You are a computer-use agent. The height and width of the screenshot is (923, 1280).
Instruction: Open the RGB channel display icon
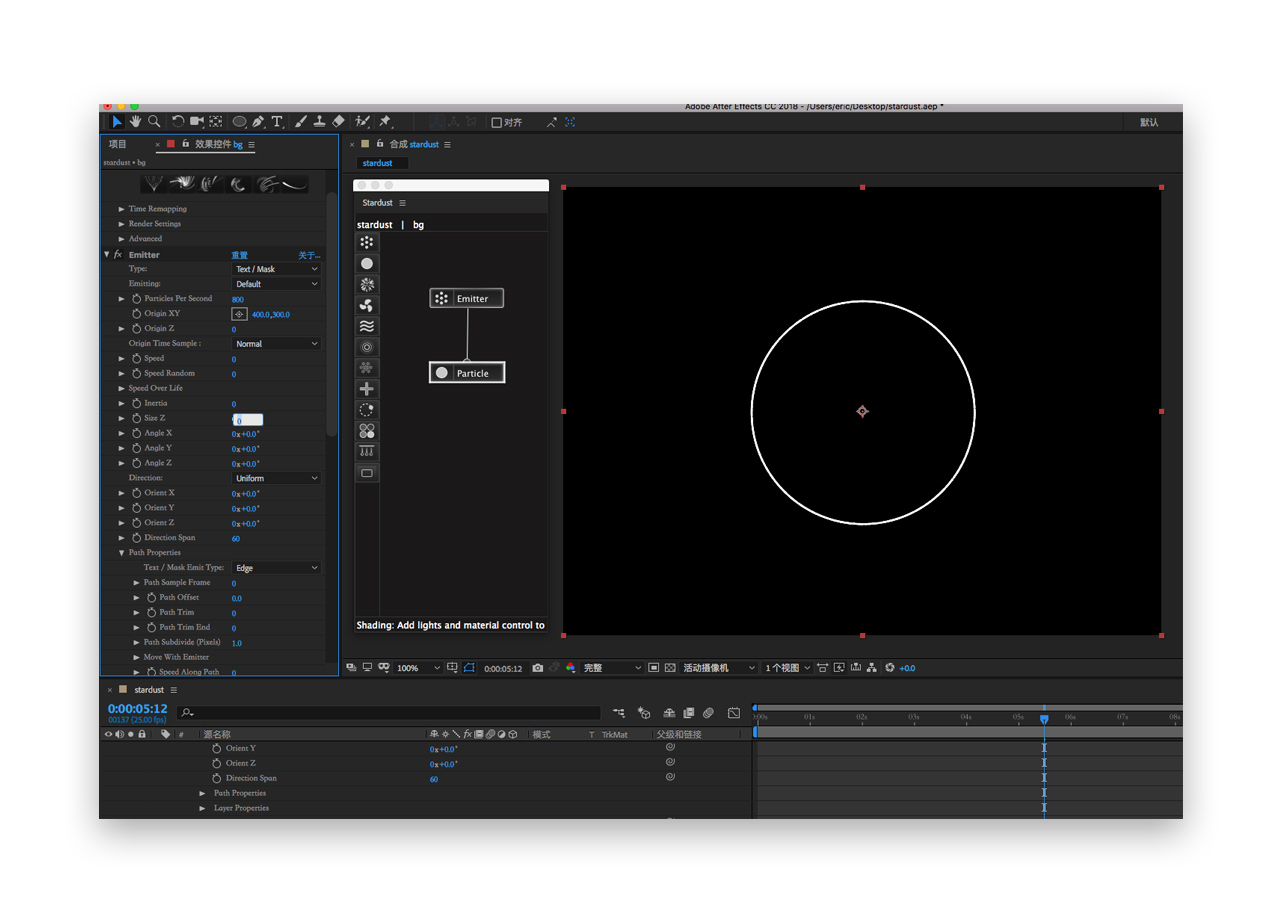(571, 668)
